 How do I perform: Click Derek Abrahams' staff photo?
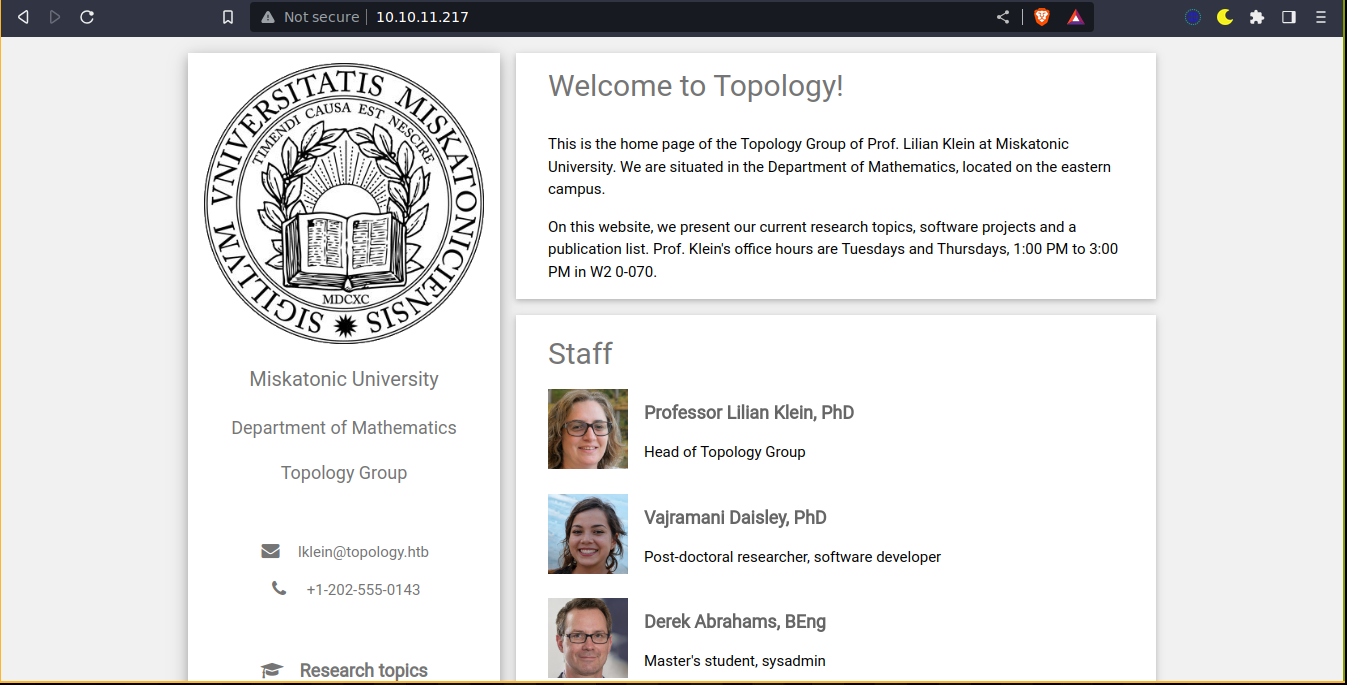[x=588, y=638]
